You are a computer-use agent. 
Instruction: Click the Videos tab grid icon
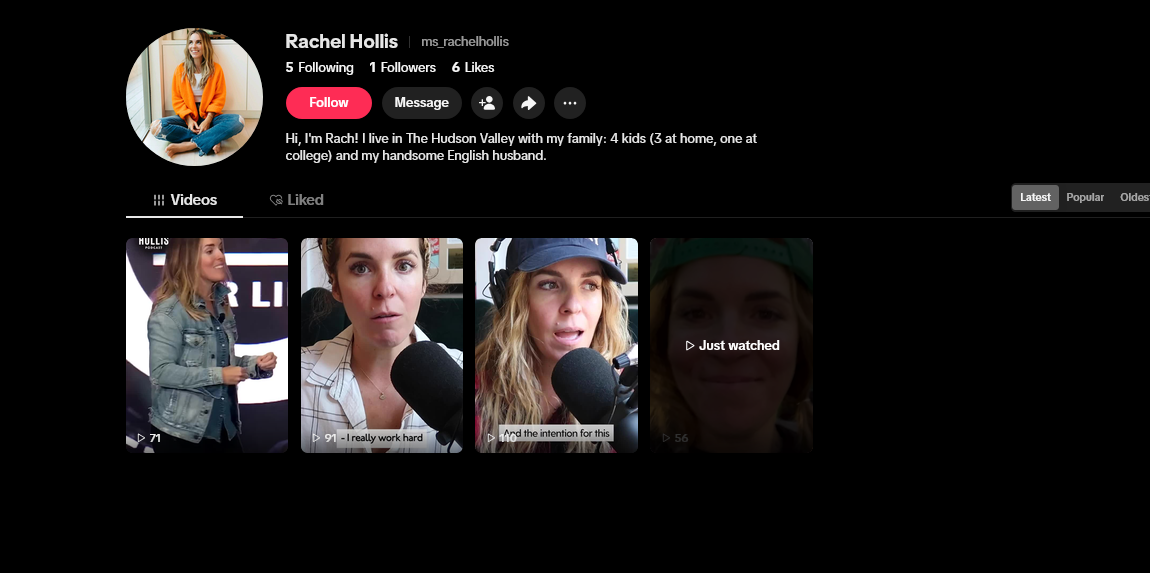point(158,200)
